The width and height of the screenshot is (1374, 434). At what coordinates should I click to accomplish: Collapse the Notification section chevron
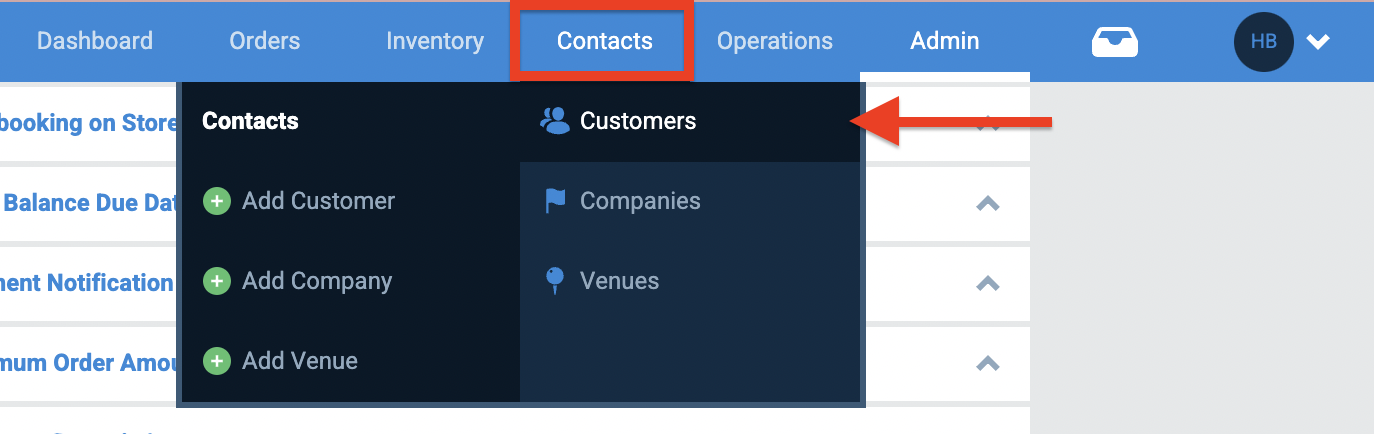[988, 283]
